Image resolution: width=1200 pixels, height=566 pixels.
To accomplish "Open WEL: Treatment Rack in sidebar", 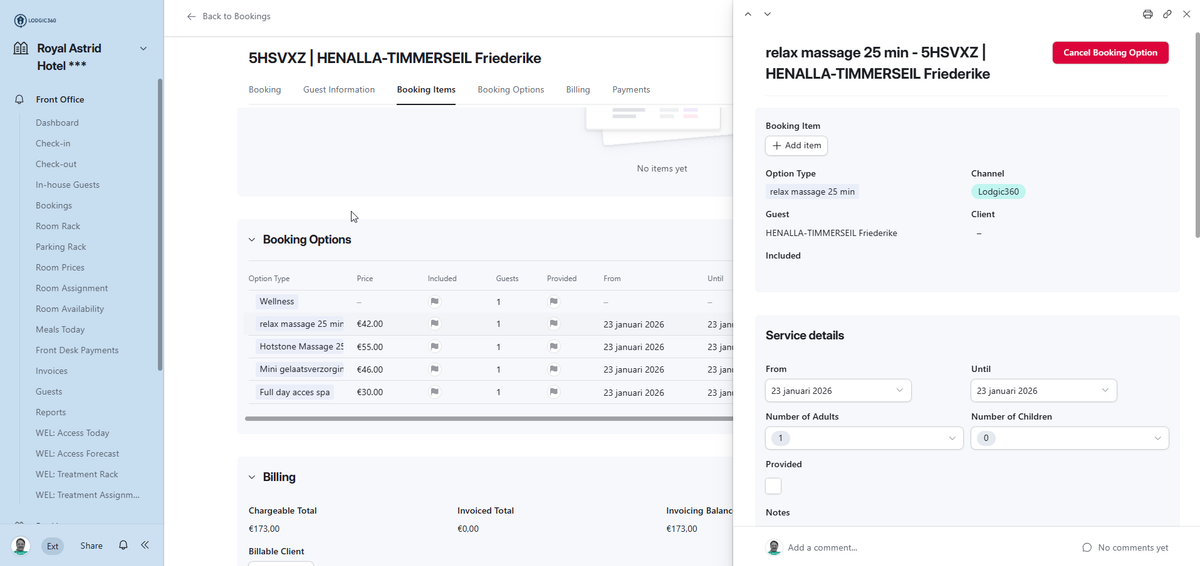I will pos(77,474).
